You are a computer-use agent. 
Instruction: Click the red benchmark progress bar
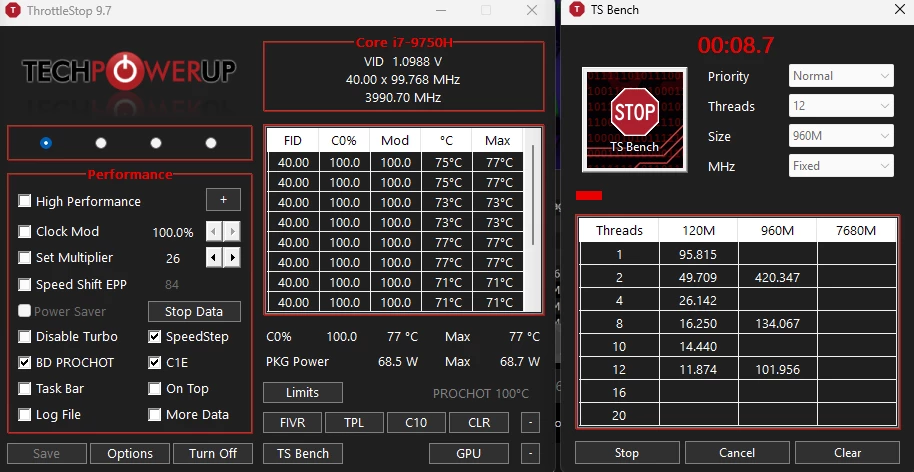coord(589,195)
